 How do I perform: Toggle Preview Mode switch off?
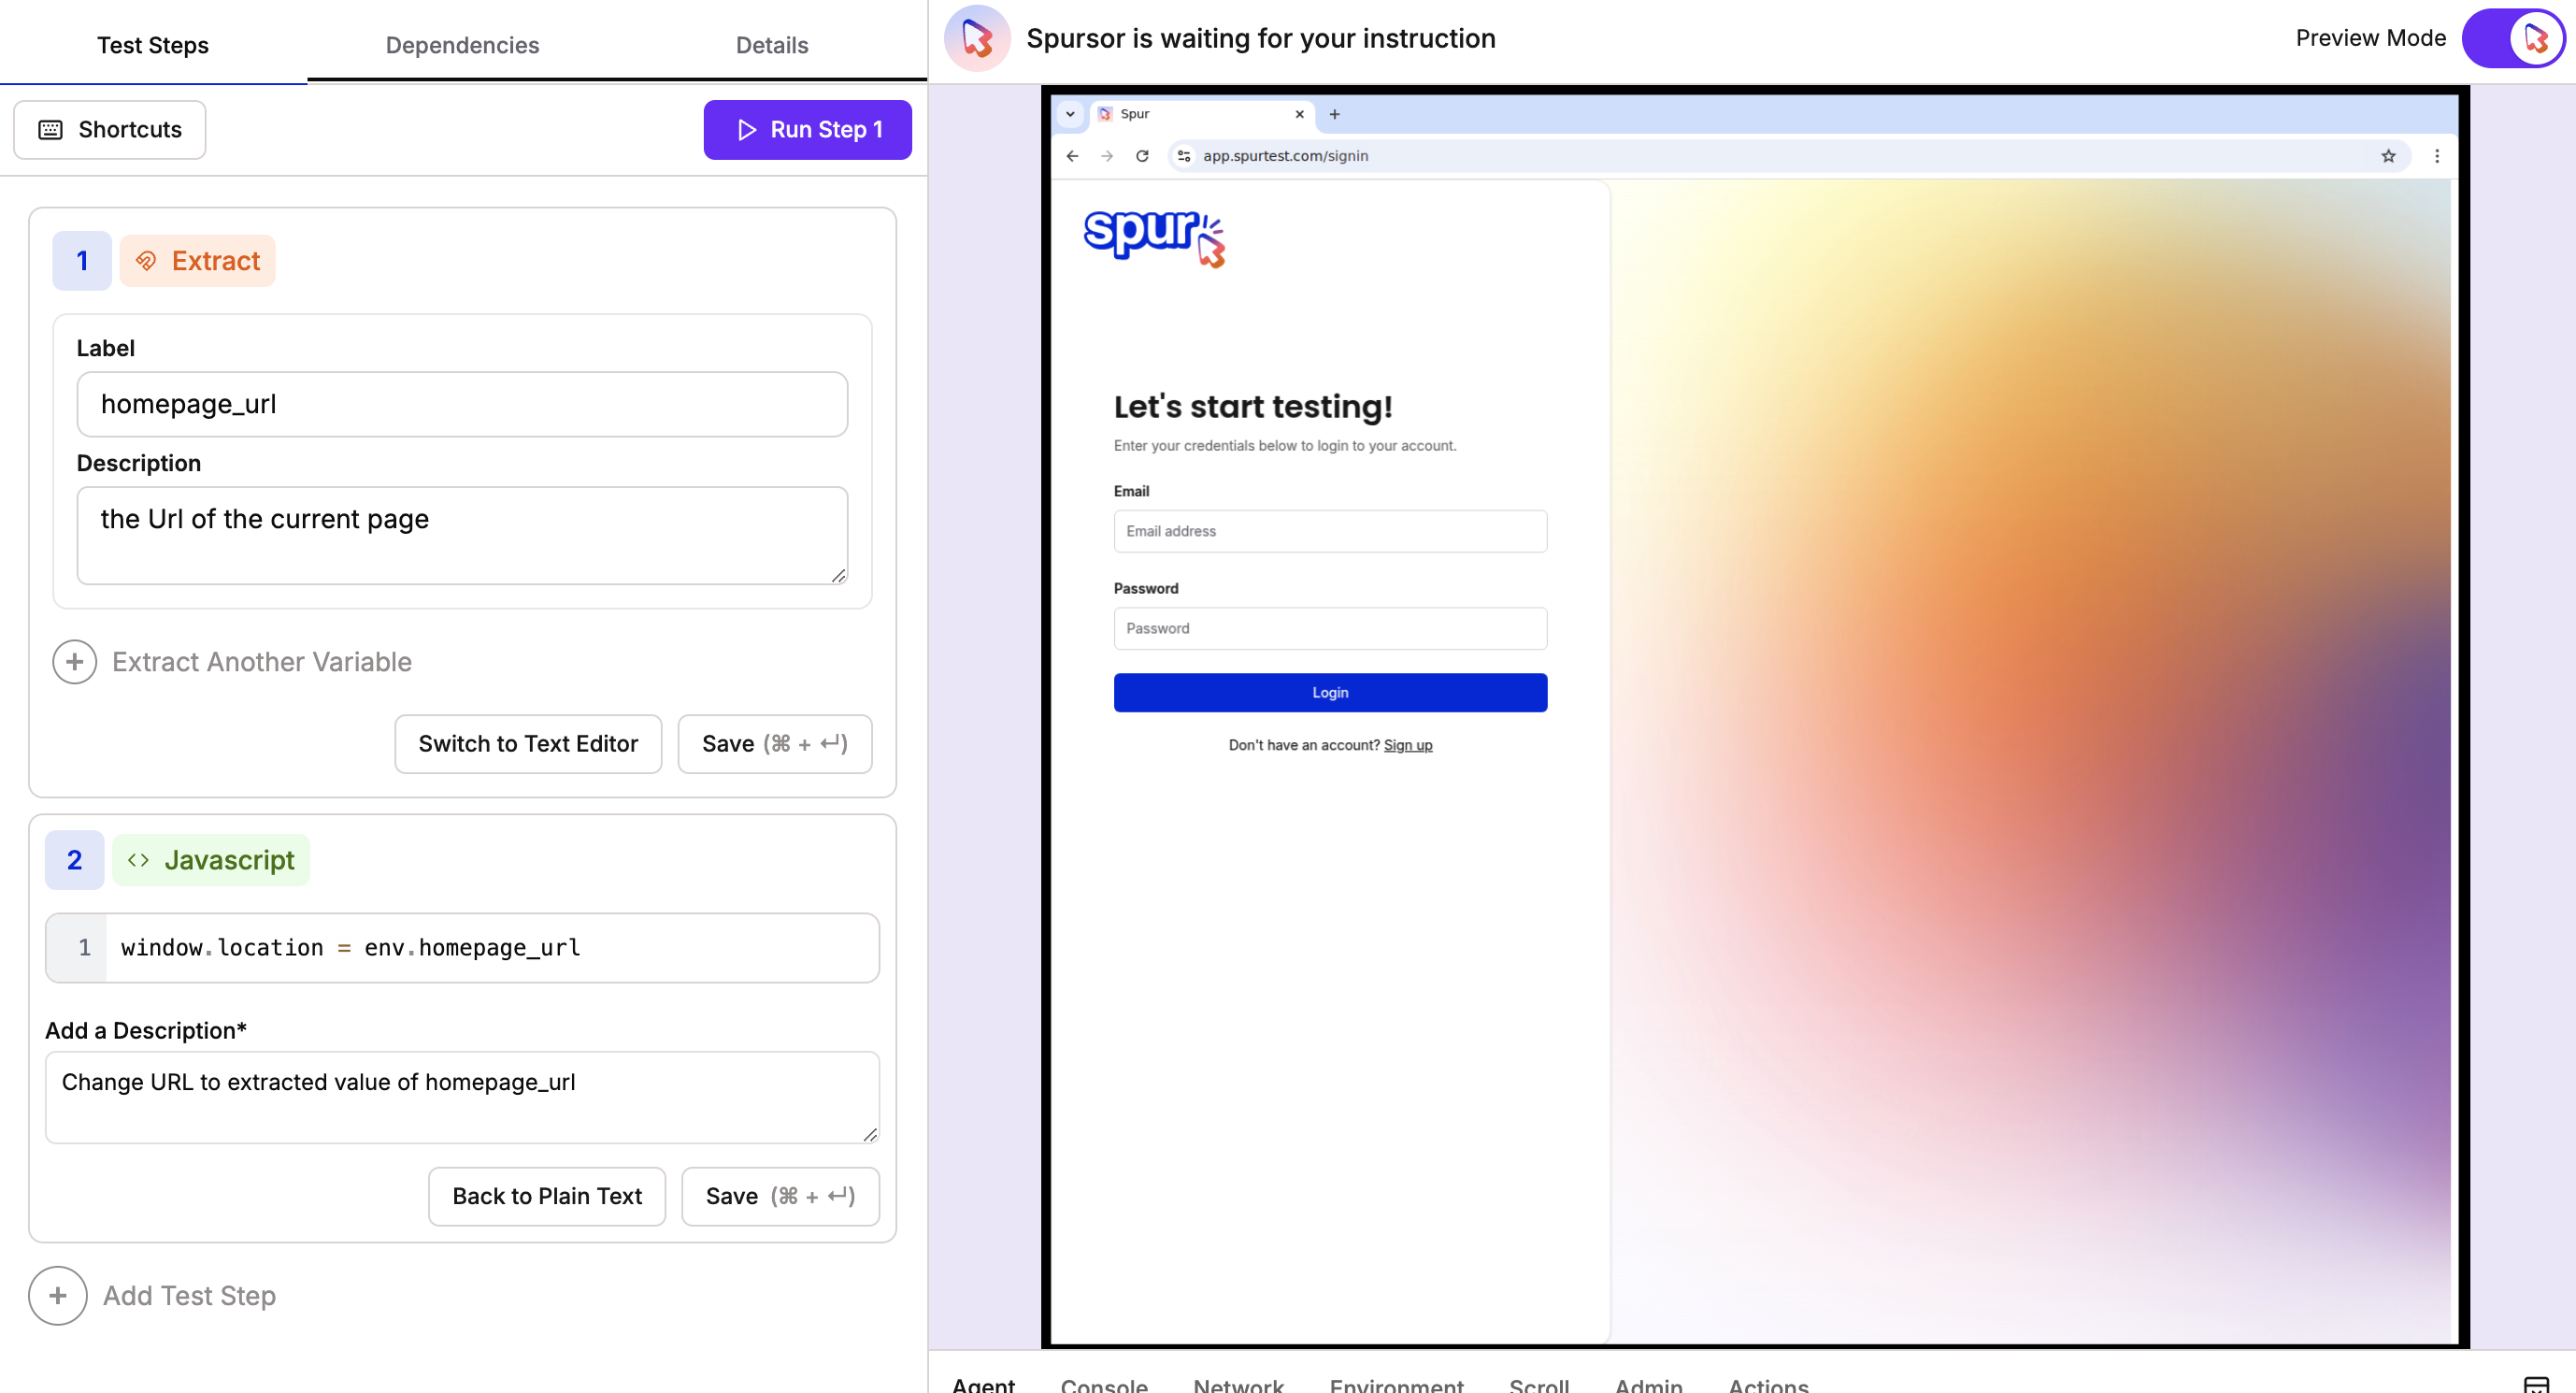(2512, 38)
